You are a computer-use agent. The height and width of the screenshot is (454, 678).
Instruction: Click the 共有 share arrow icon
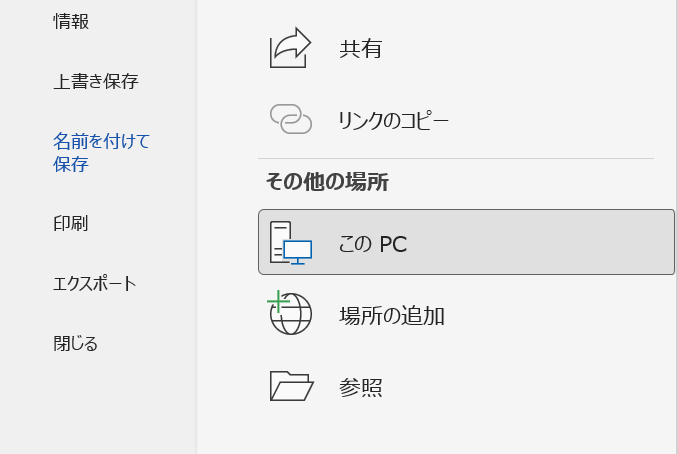point(291,48)
